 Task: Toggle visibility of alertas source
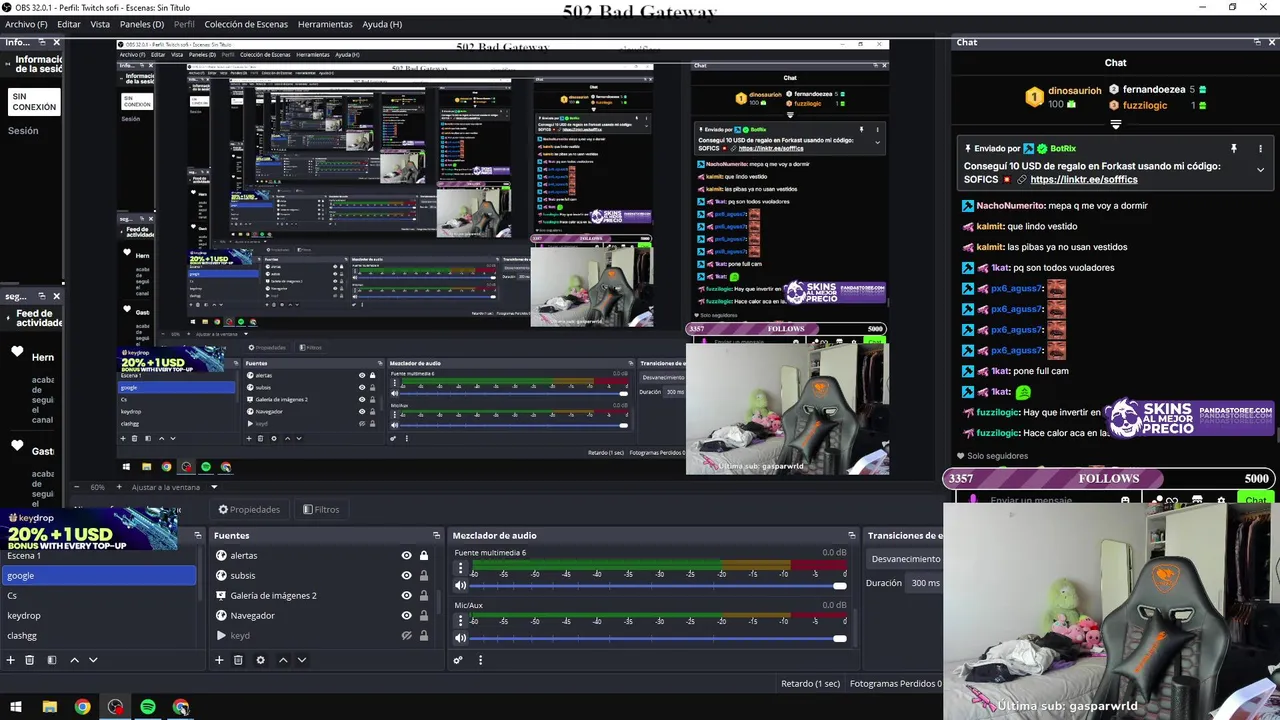[406, 555]
